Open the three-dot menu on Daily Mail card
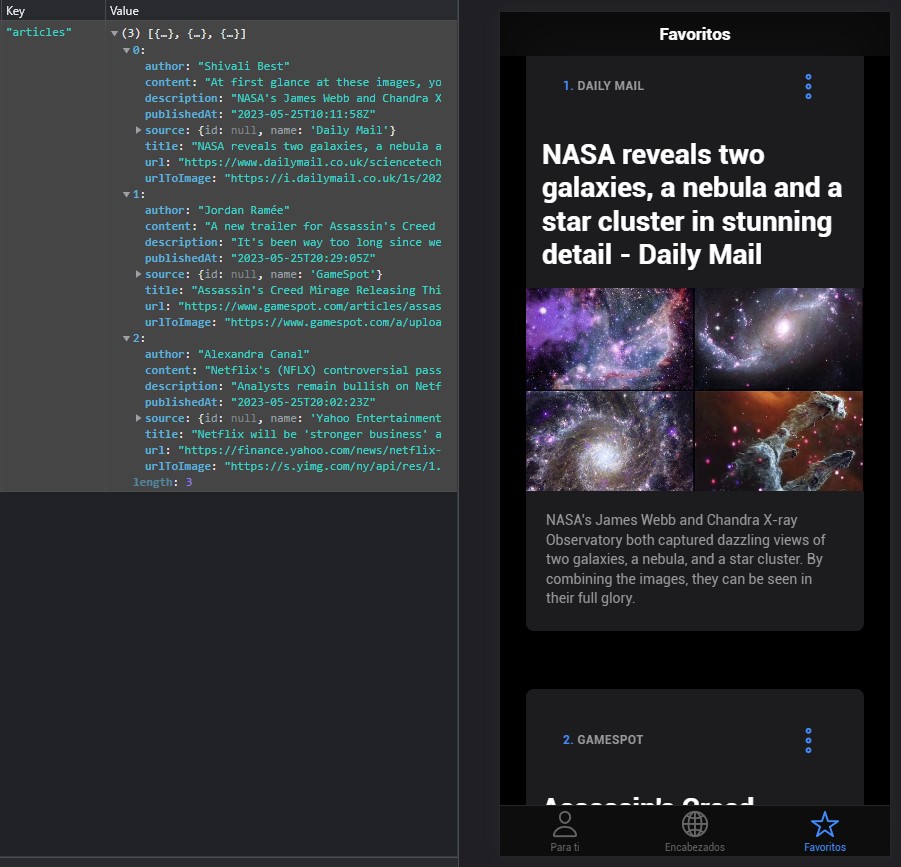 [808, 86]
